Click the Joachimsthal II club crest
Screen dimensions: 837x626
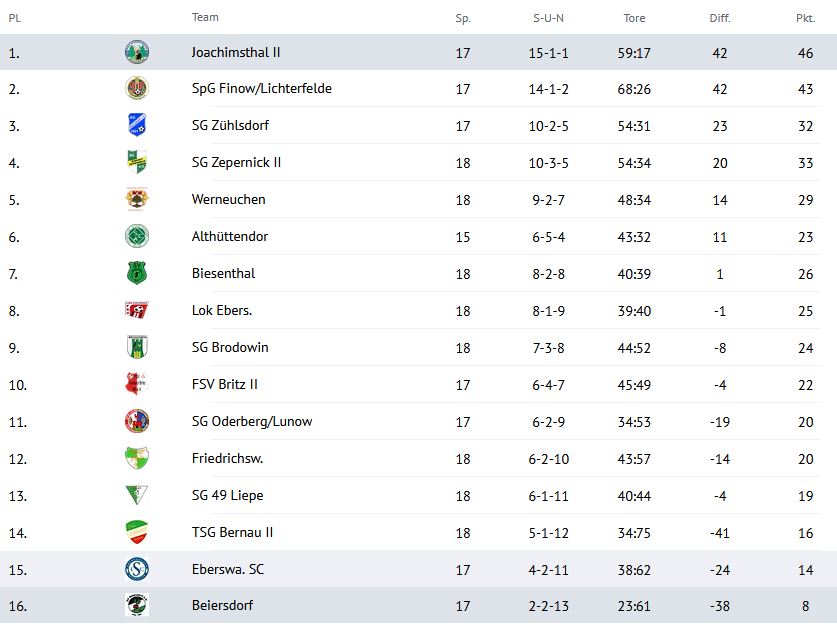click(137, 52)
